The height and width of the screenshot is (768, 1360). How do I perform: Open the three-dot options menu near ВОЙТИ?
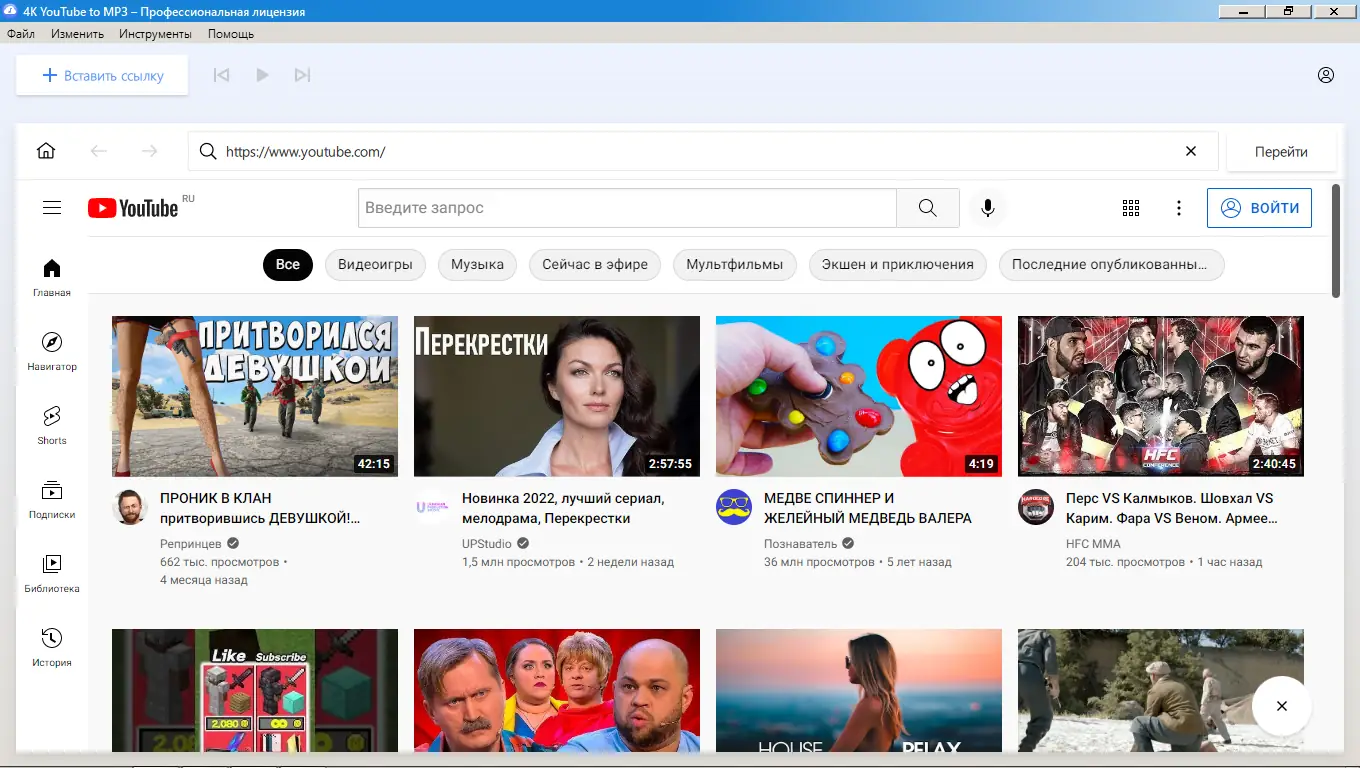(1179, 208)
